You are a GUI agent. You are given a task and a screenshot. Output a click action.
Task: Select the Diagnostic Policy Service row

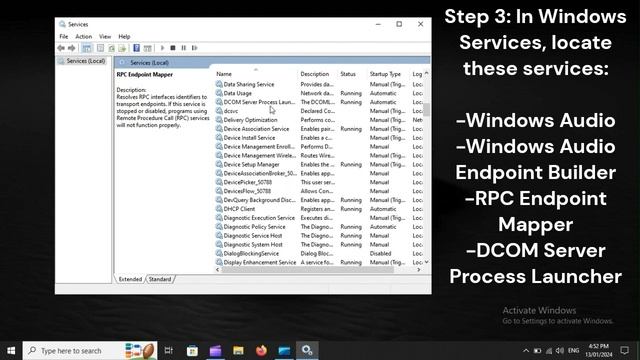click(319, 227)
